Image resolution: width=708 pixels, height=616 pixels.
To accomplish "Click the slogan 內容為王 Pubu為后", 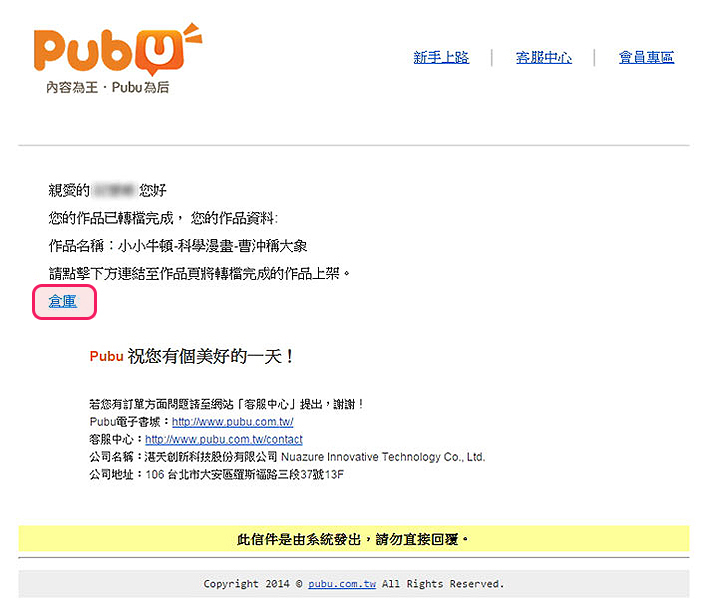I will click(x=107, y=87).
